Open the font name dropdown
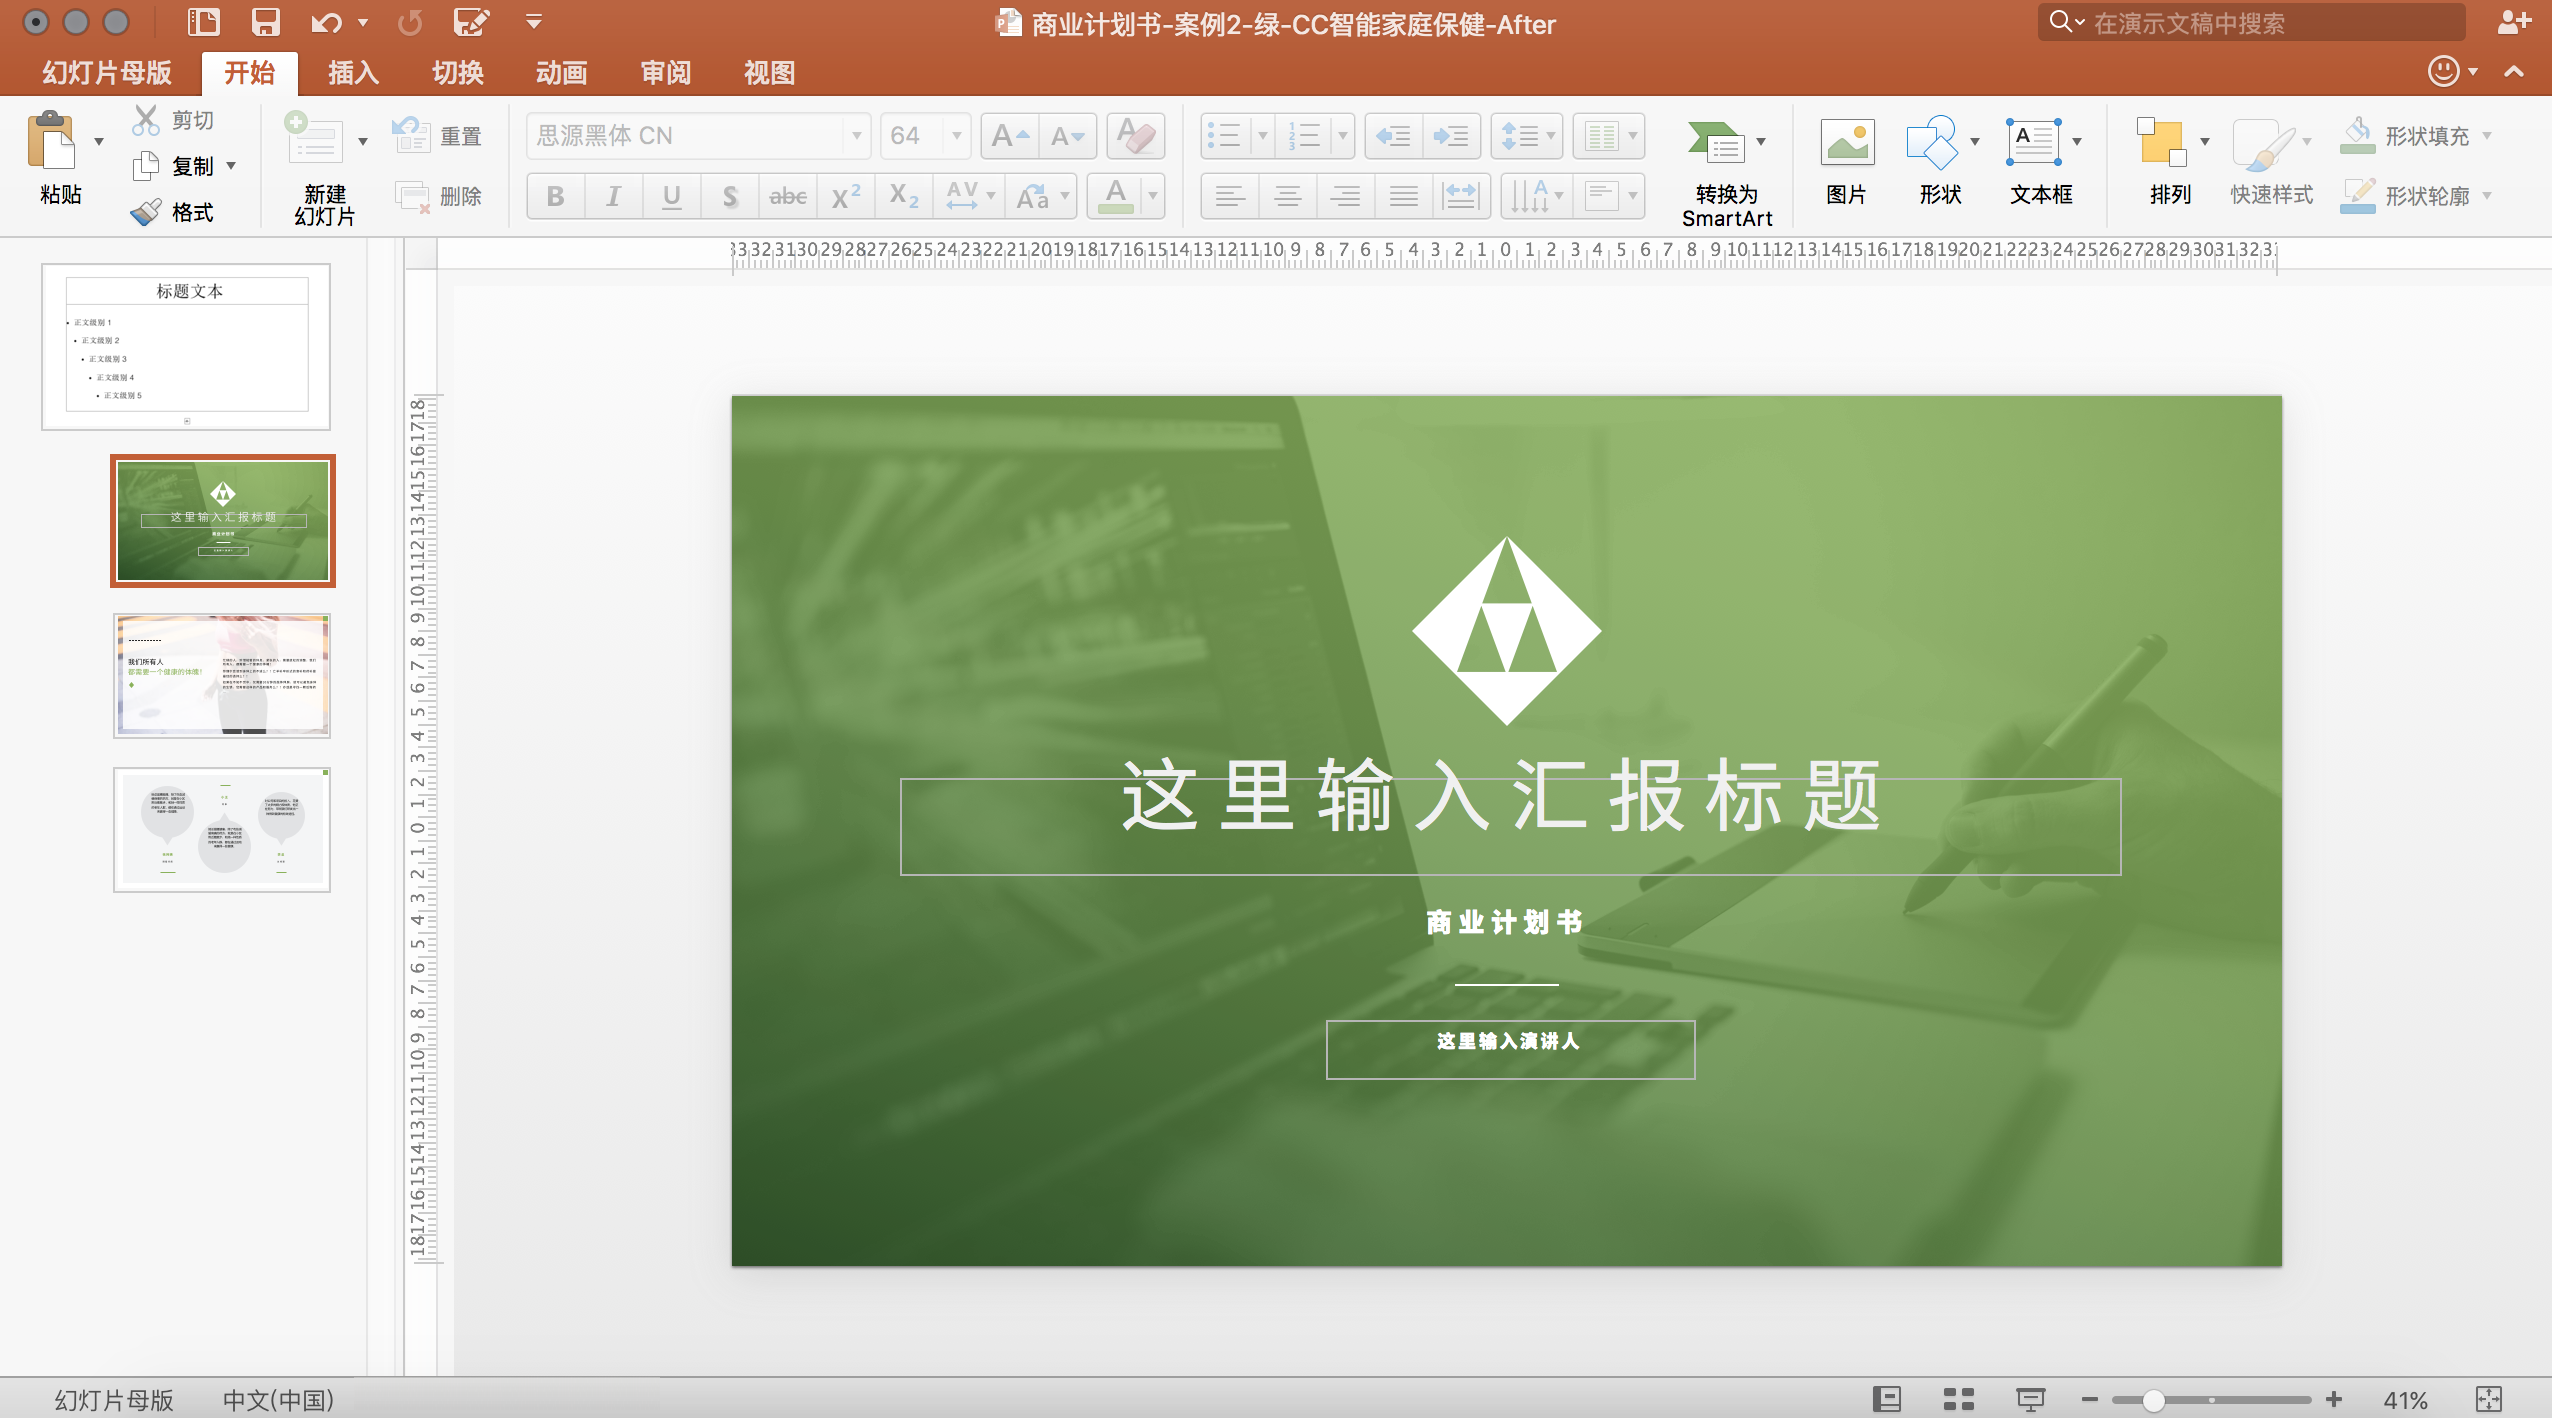2552x1418 pixels. (856, 136)
